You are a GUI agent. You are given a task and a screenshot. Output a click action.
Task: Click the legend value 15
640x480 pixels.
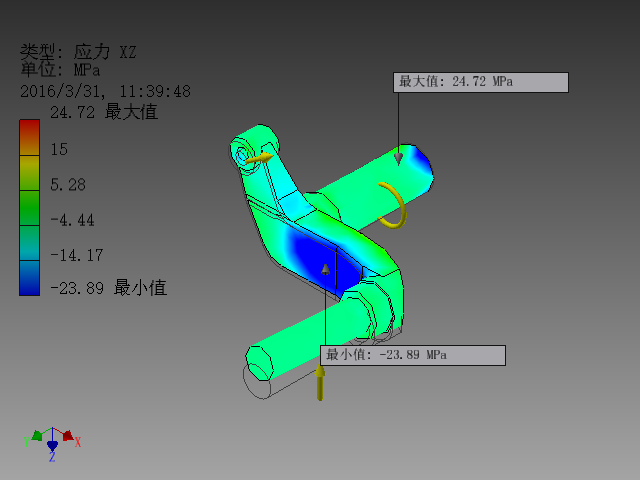tap(59, 149)
